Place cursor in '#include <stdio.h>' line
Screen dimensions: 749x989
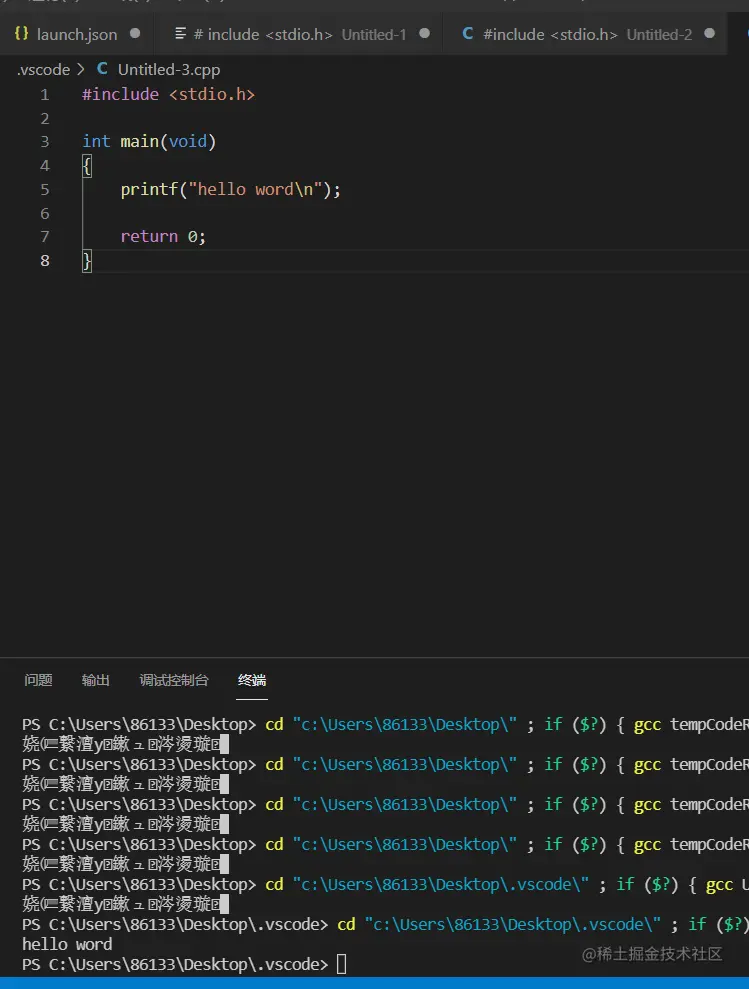coord(168,95)
